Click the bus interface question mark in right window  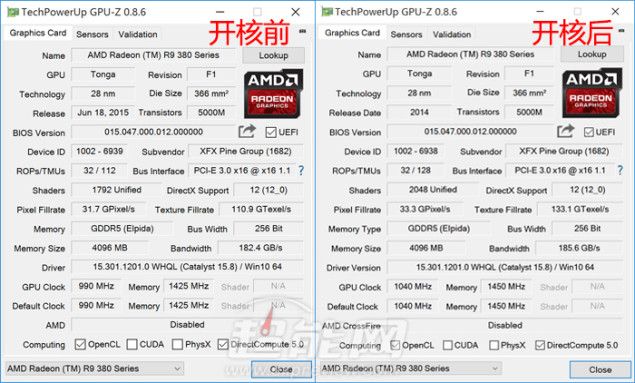[x=620, y=170]
